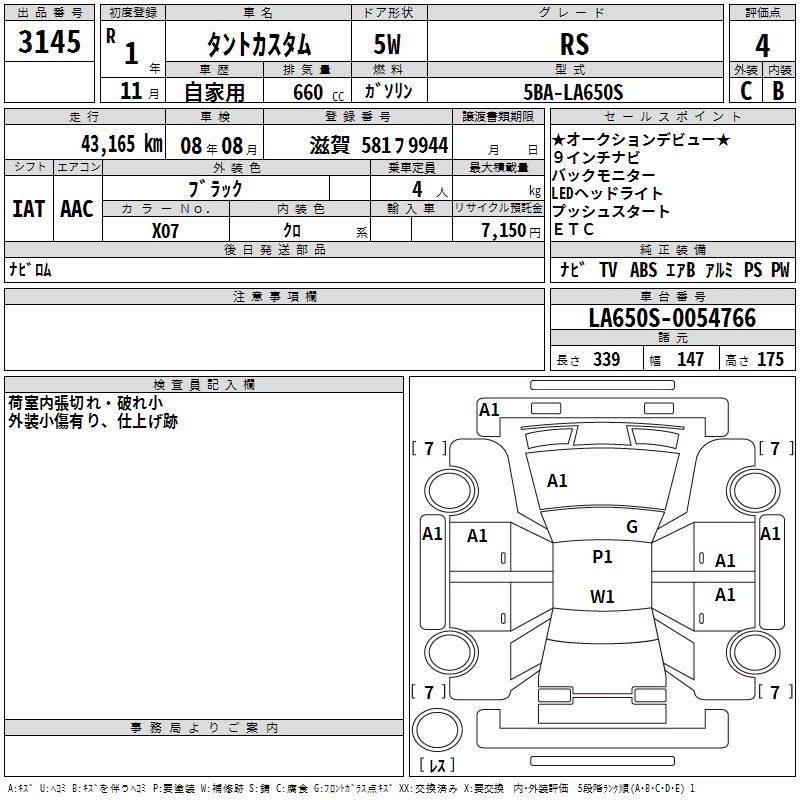The width and height of the screenshot is (800, 800).
Task: Click interior grade B
Action: (779, 91)
